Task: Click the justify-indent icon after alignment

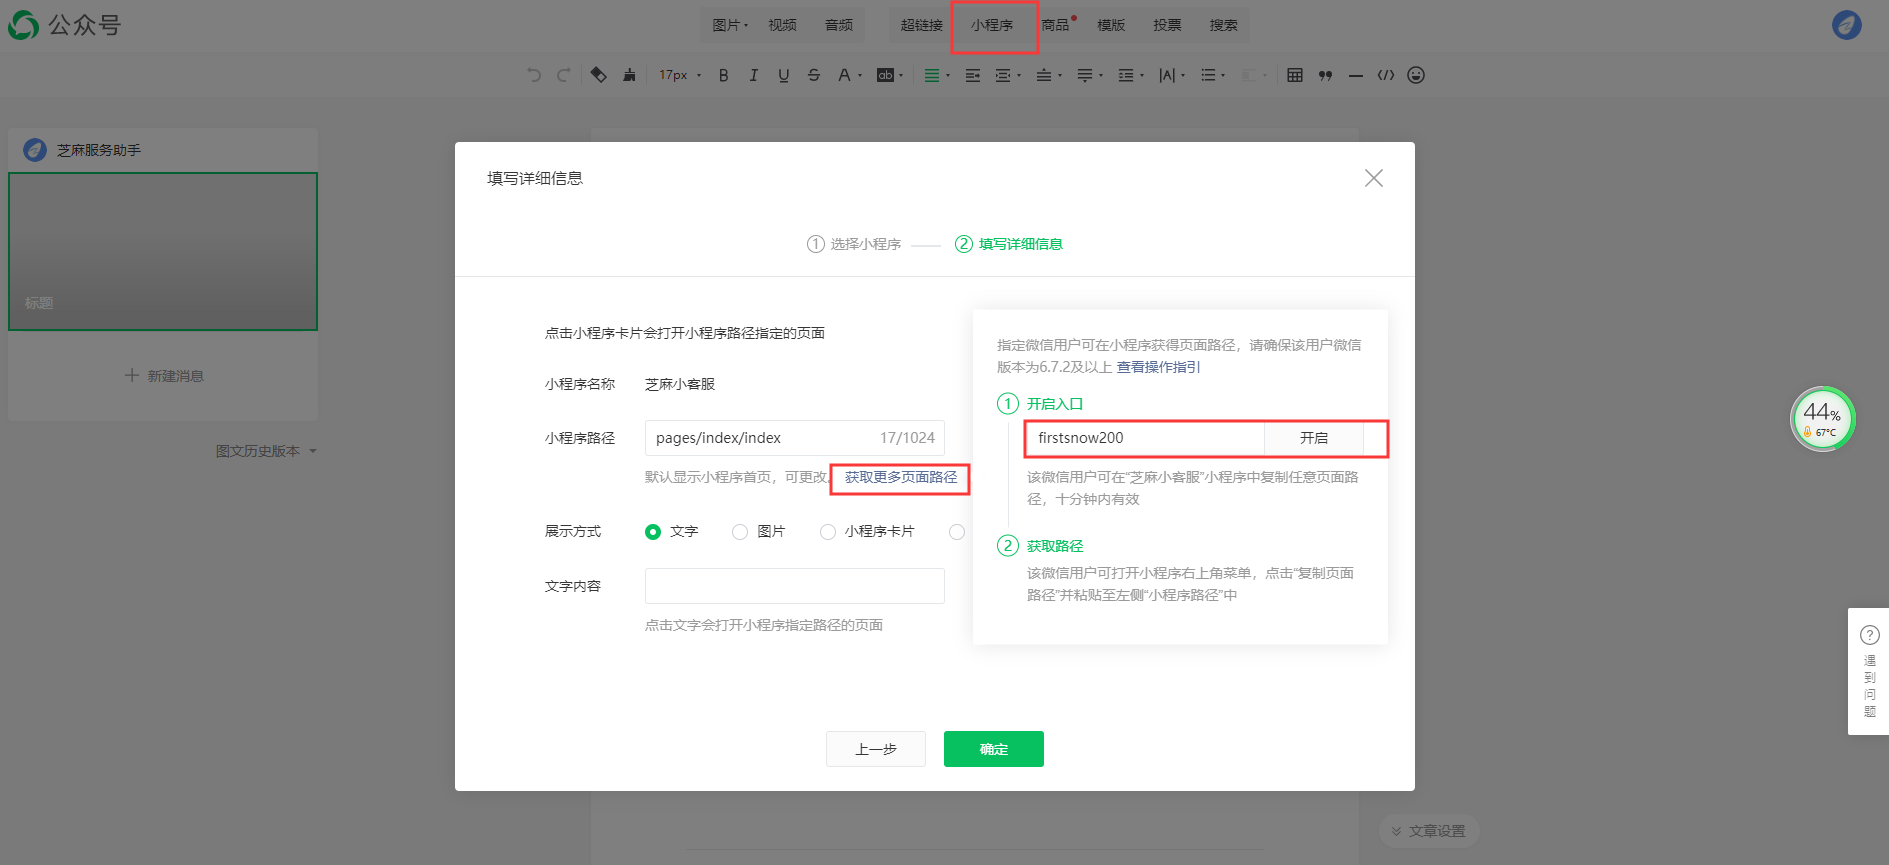Action: 972,75
